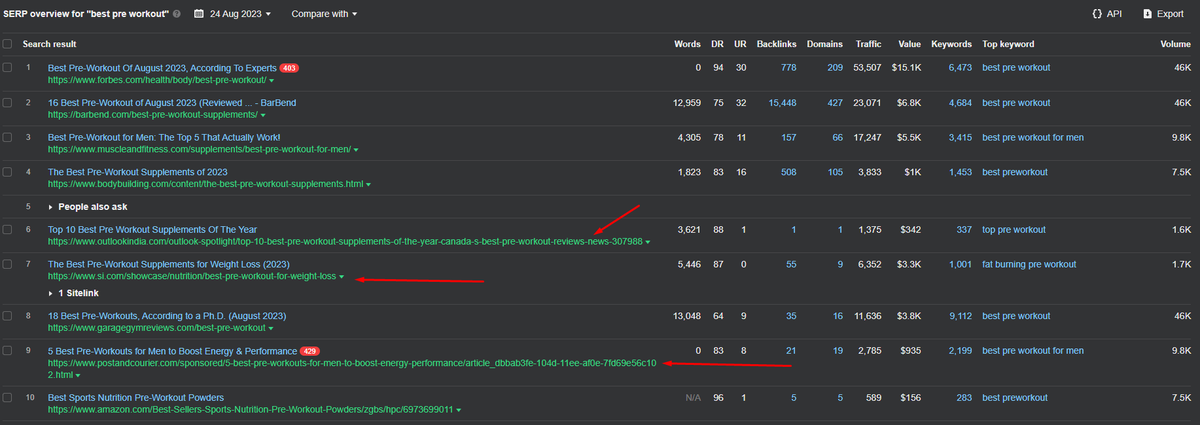Viewport: 1200px width, 425px height.
Task: Click the API braces icon
Action: 1097,14
